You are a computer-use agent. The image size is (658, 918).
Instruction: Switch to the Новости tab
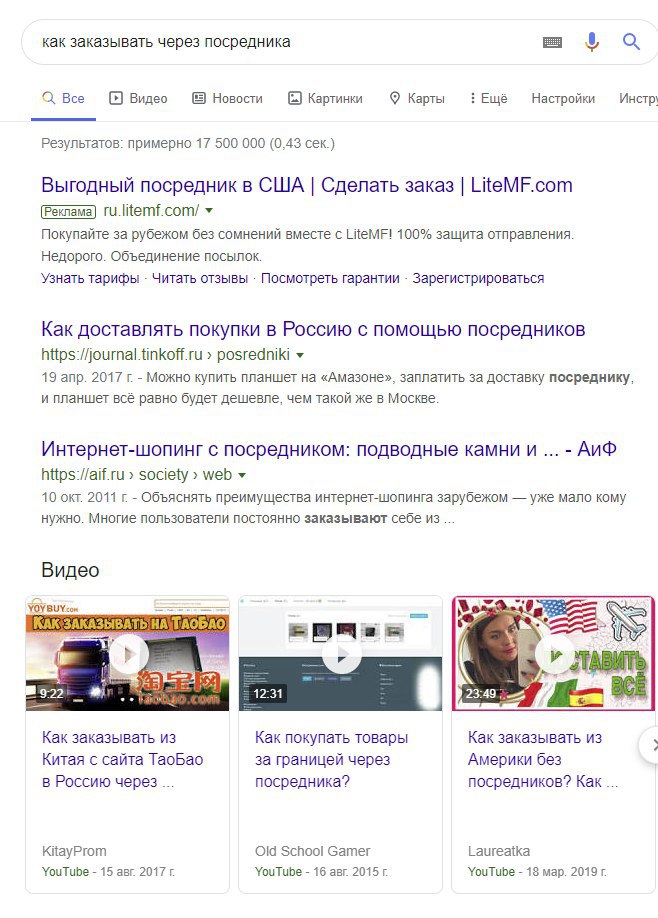coord(228,98)
